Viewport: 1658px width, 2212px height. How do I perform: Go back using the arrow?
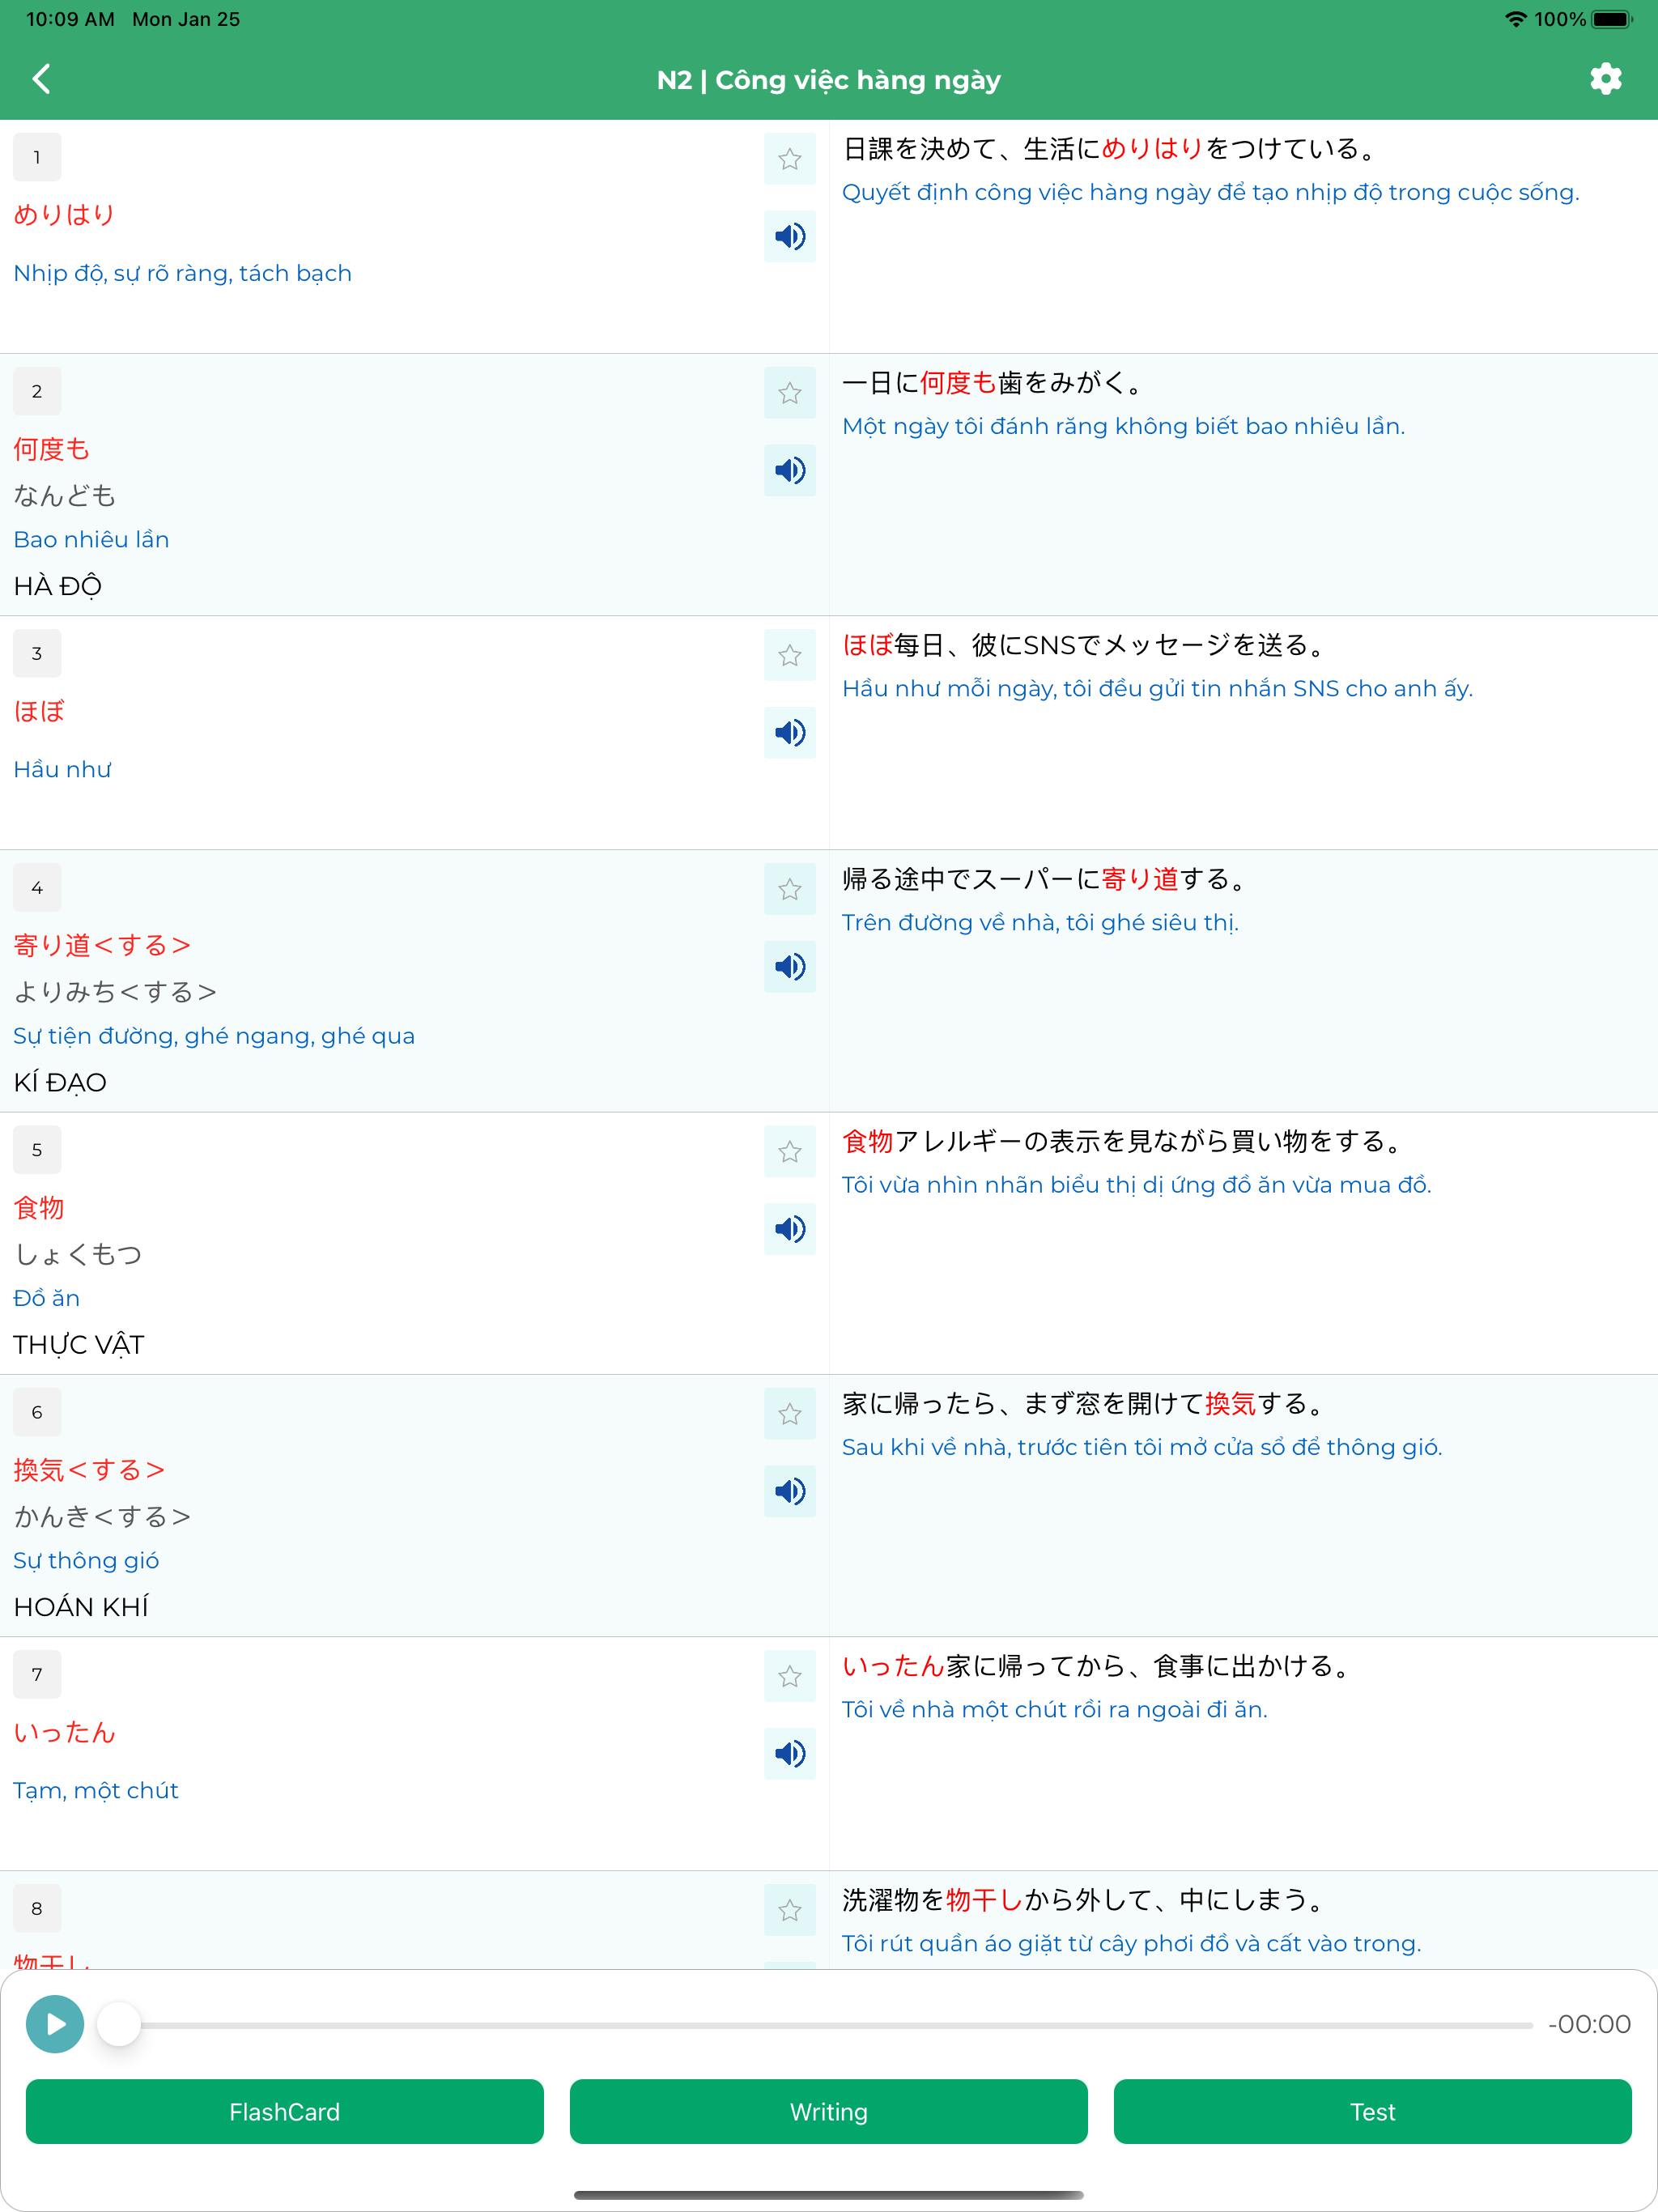tap(43, 79)
